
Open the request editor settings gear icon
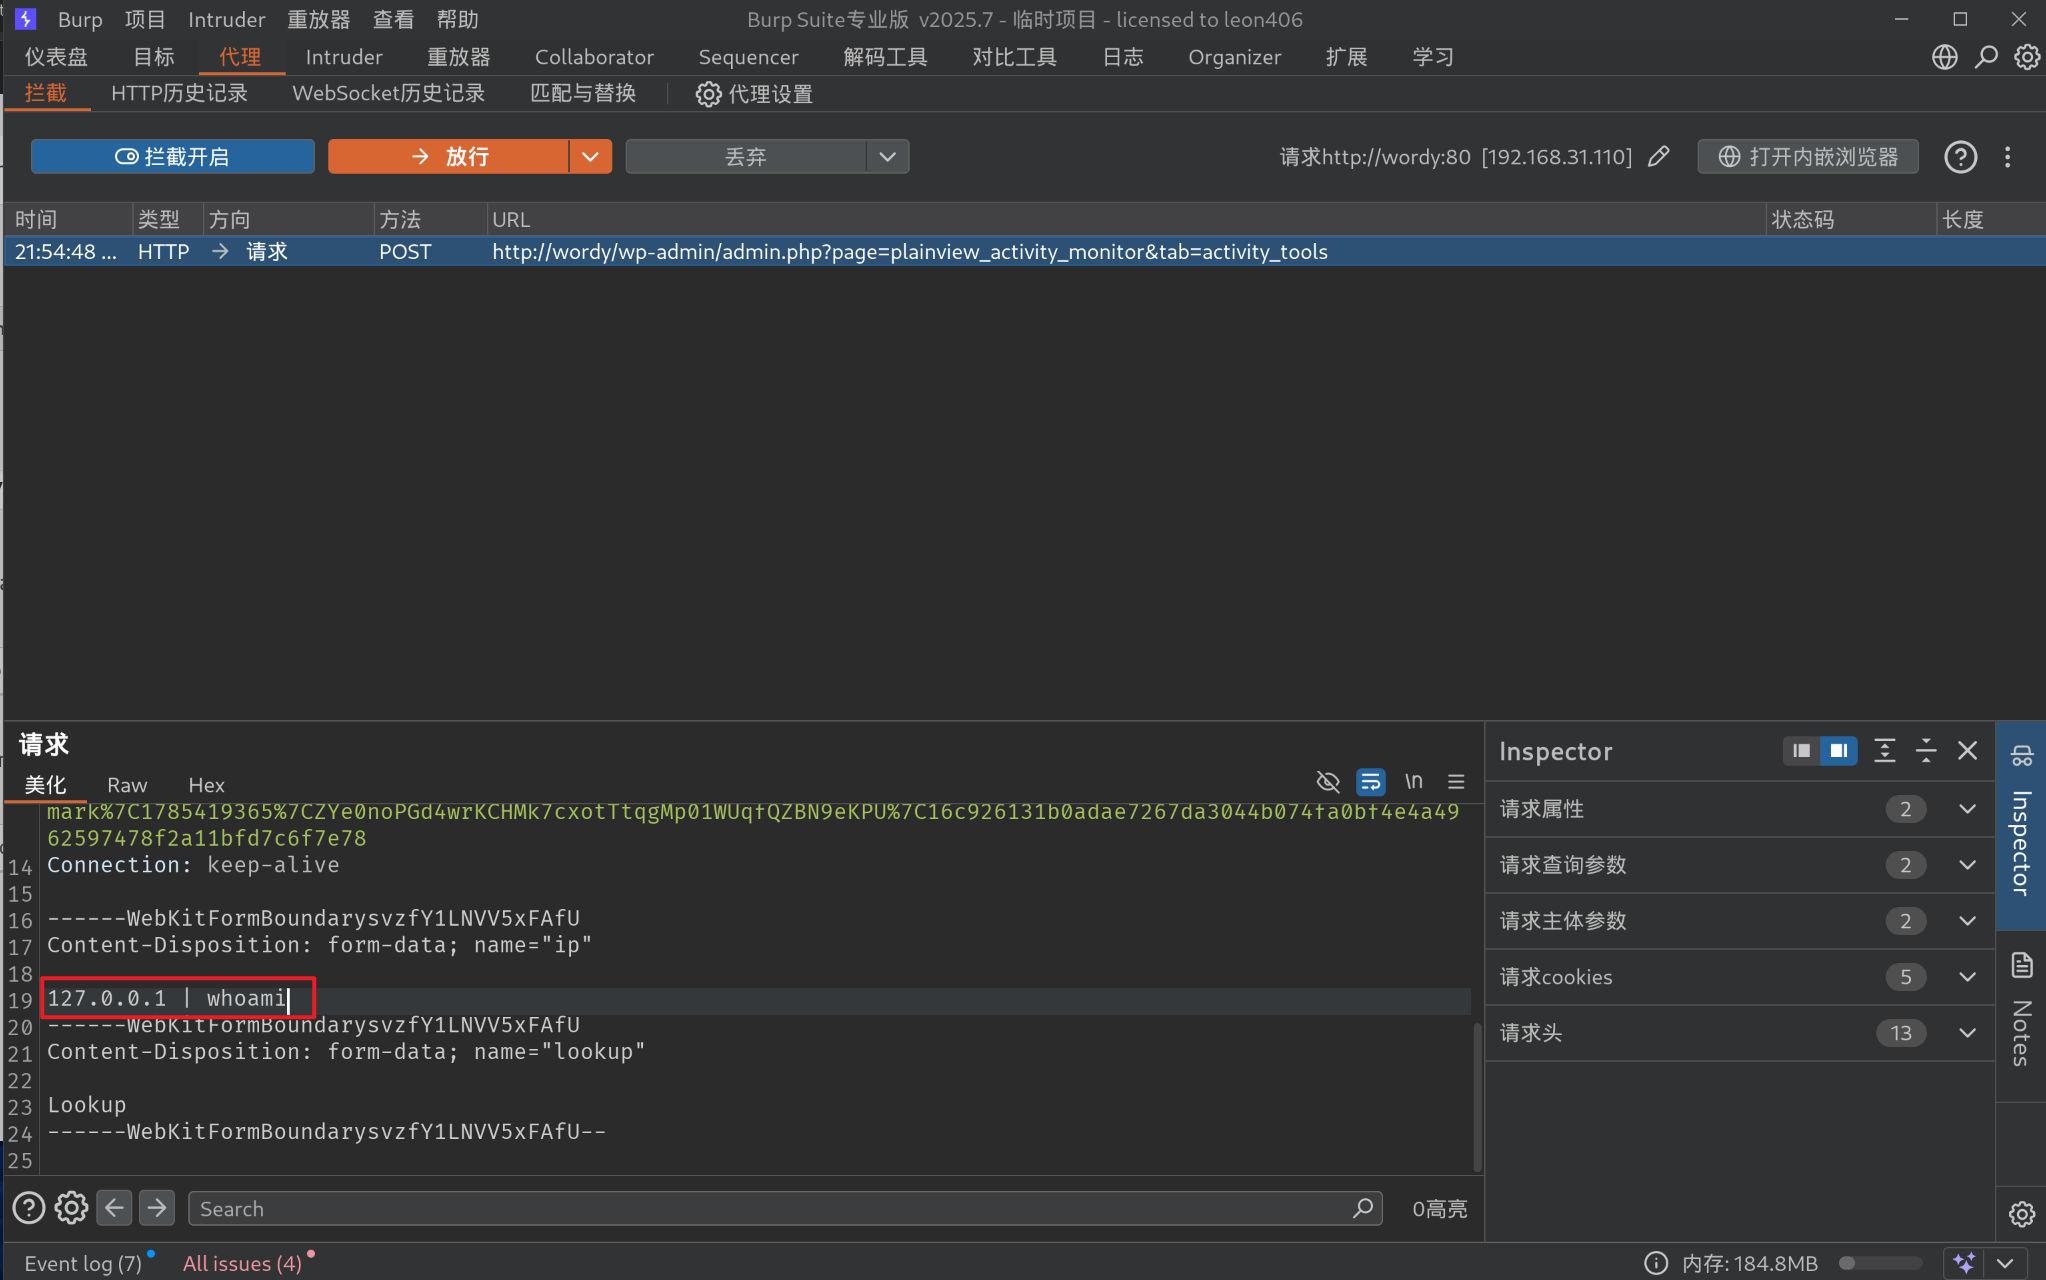tap(71, 1208)
